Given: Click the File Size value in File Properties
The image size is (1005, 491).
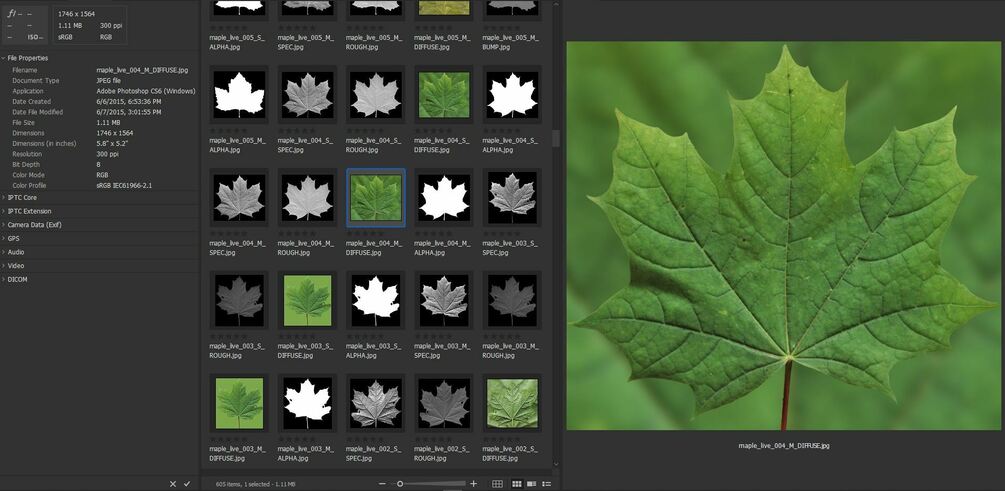Looking at the screenshot, I should point(108,122).
